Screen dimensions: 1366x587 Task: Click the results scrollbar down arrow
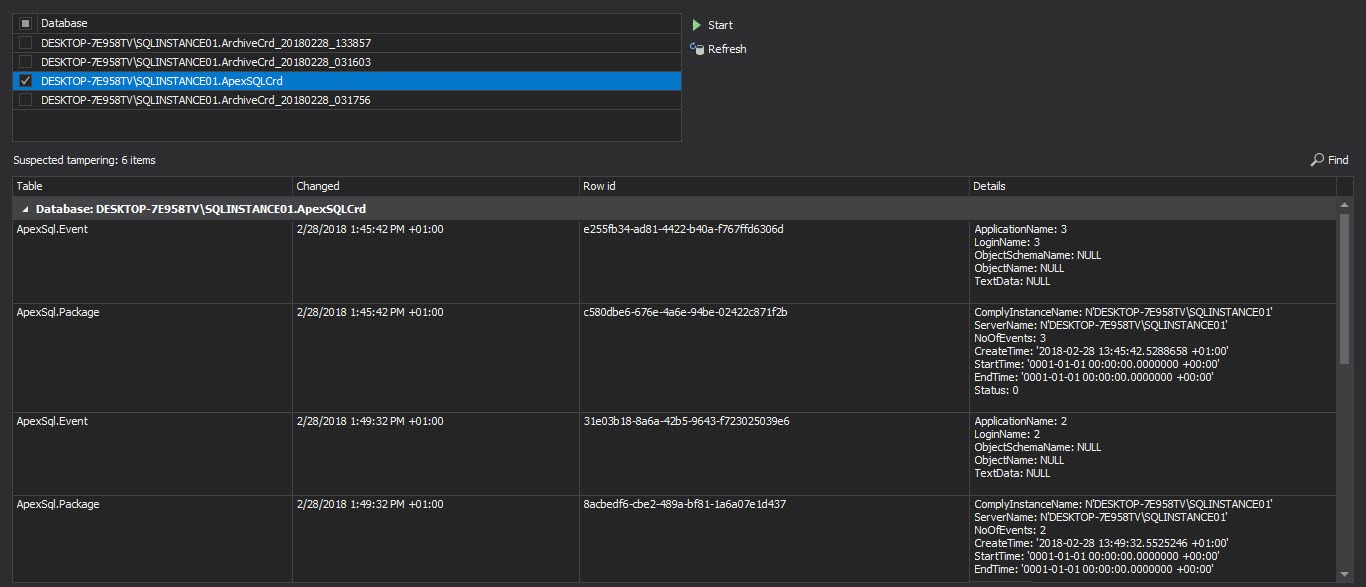[x=1344, y=574]
